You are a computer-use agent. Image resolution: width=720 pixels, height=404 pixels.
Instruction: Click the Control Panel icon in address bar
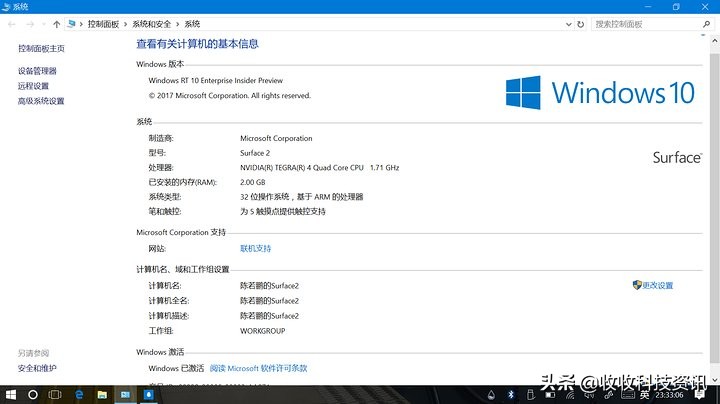[71, 24]
